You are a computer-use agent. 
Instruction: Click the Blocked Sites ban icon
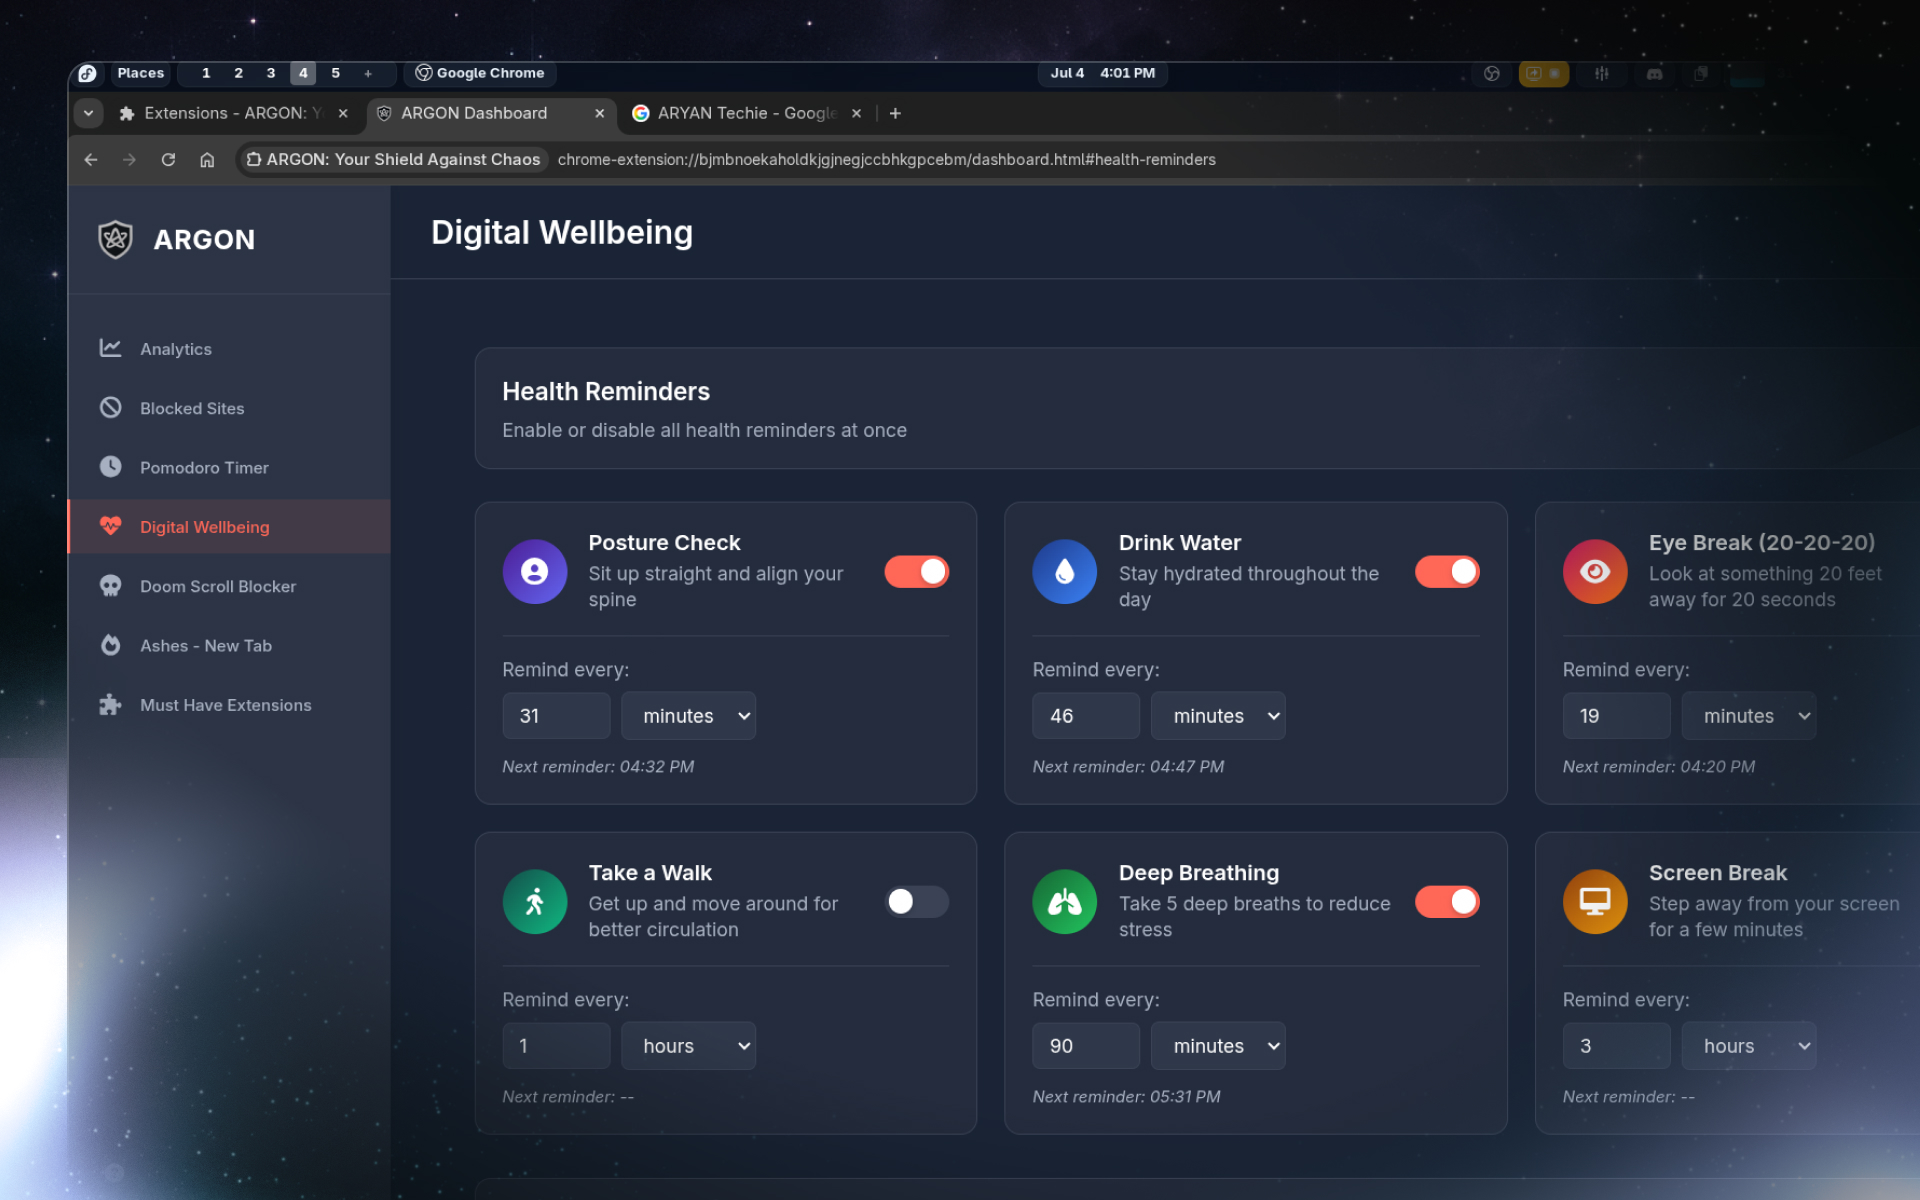click(110, 407)
